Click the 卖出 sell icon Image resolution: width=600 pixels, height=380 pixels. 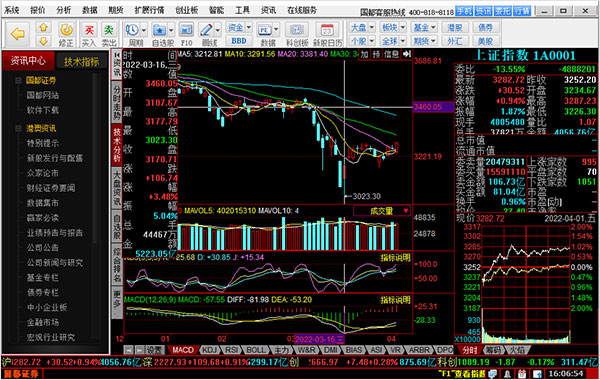[x=109, y=30]
